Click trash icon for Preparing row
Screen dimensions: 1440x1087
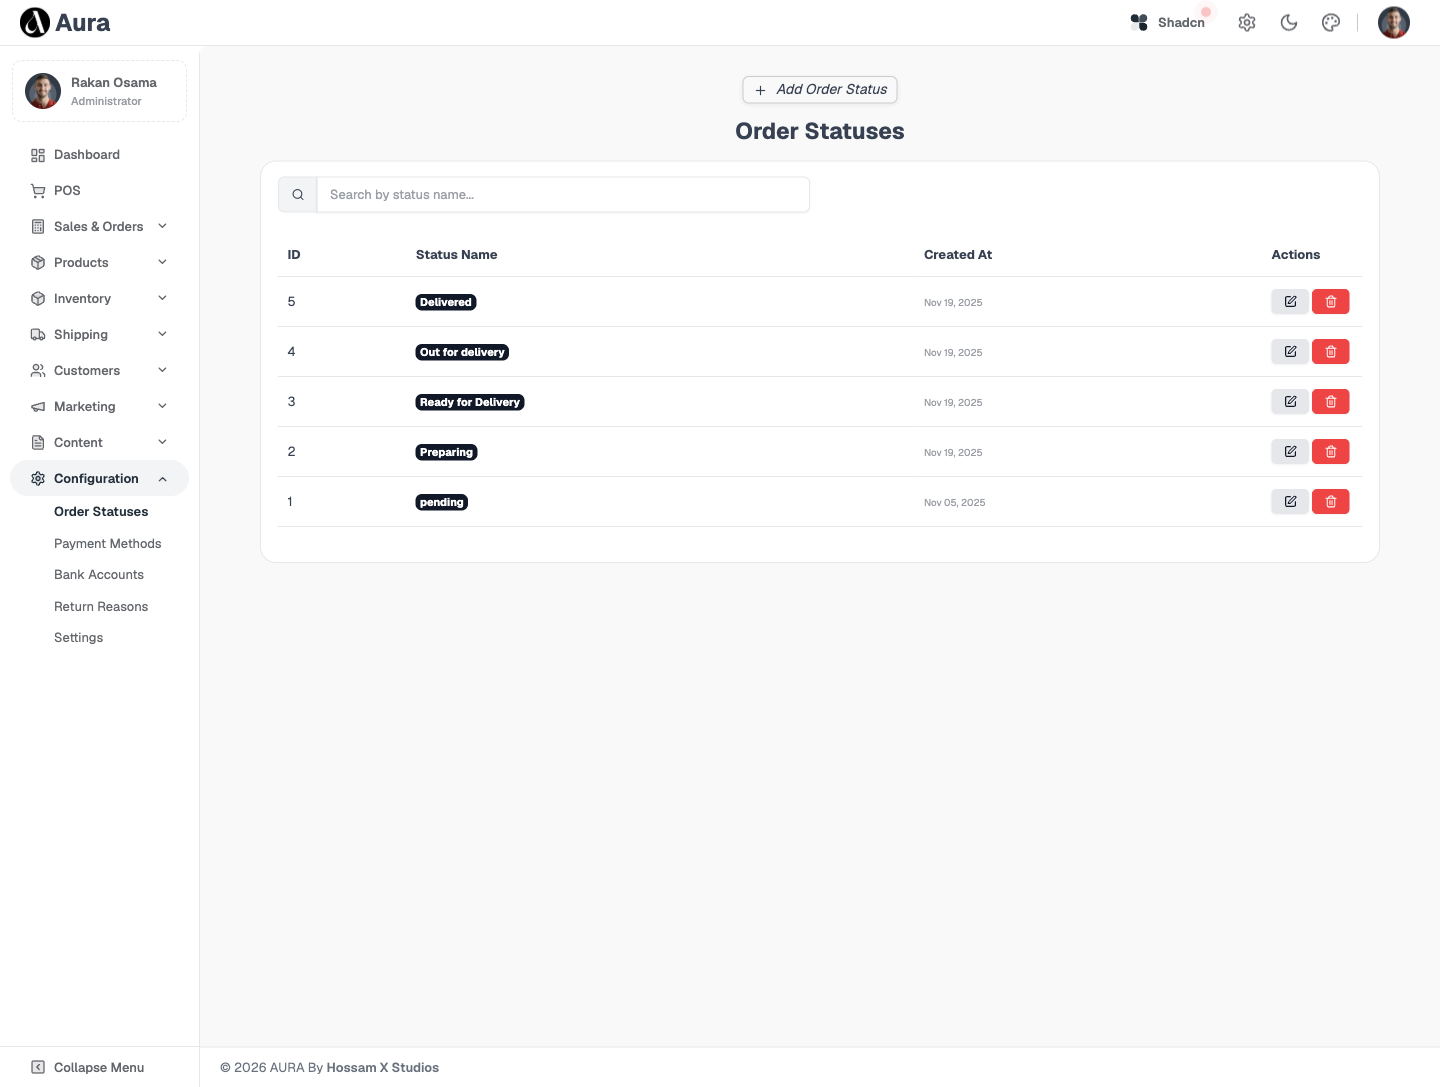[1331, 451]
